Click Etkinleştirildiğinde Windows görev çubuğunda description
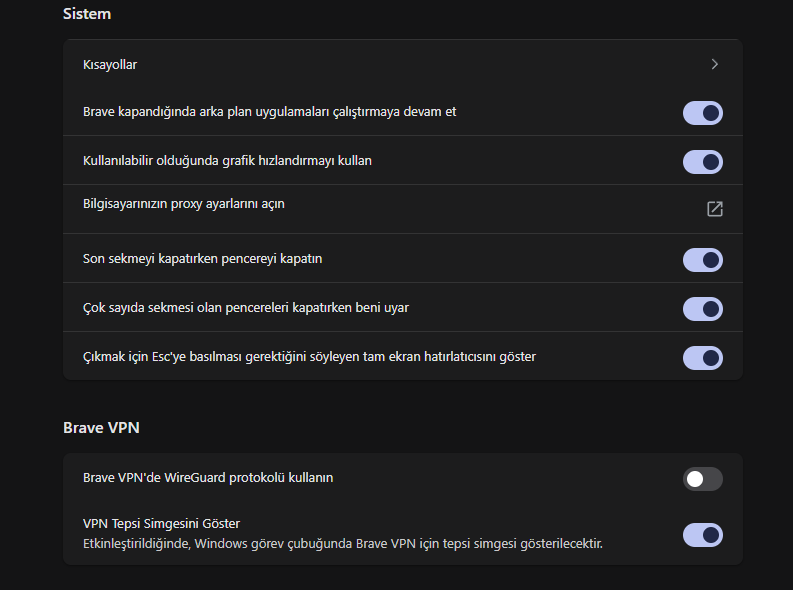Image resolution: width=793 pixels, height=590 pixels. point(343,544)
